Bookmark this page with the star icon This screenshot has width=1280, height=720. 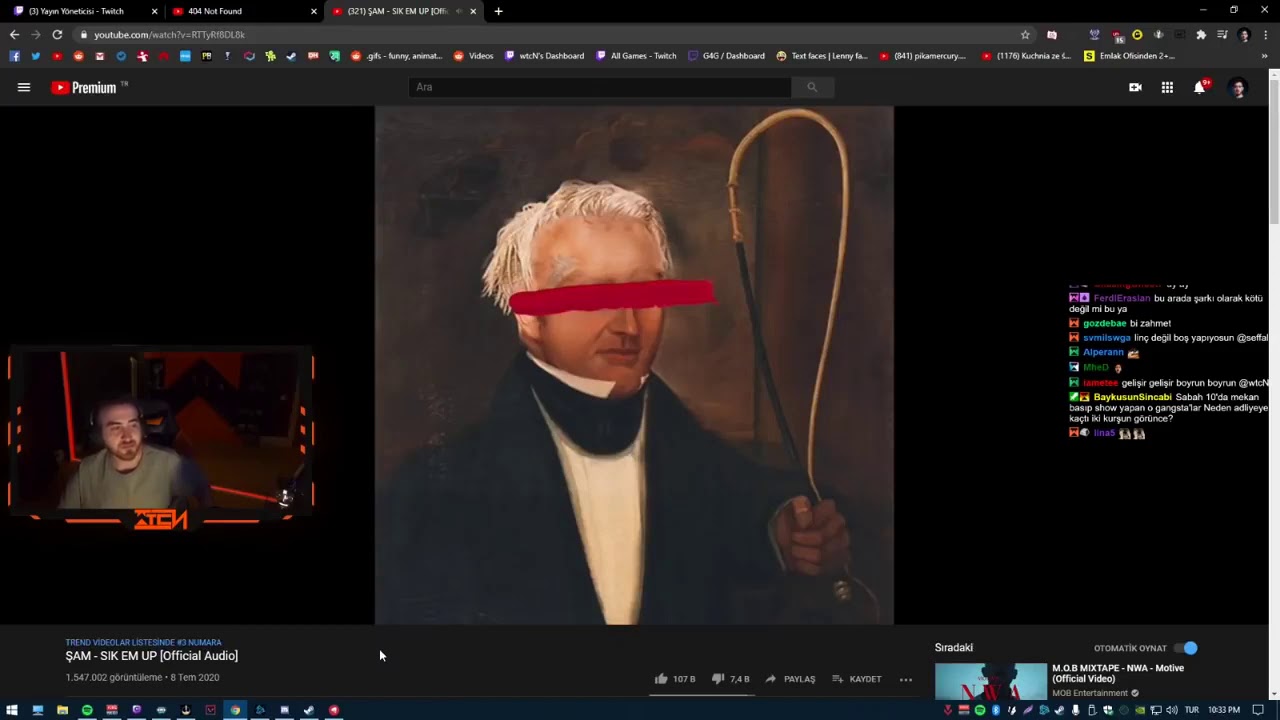point(1025,35)
